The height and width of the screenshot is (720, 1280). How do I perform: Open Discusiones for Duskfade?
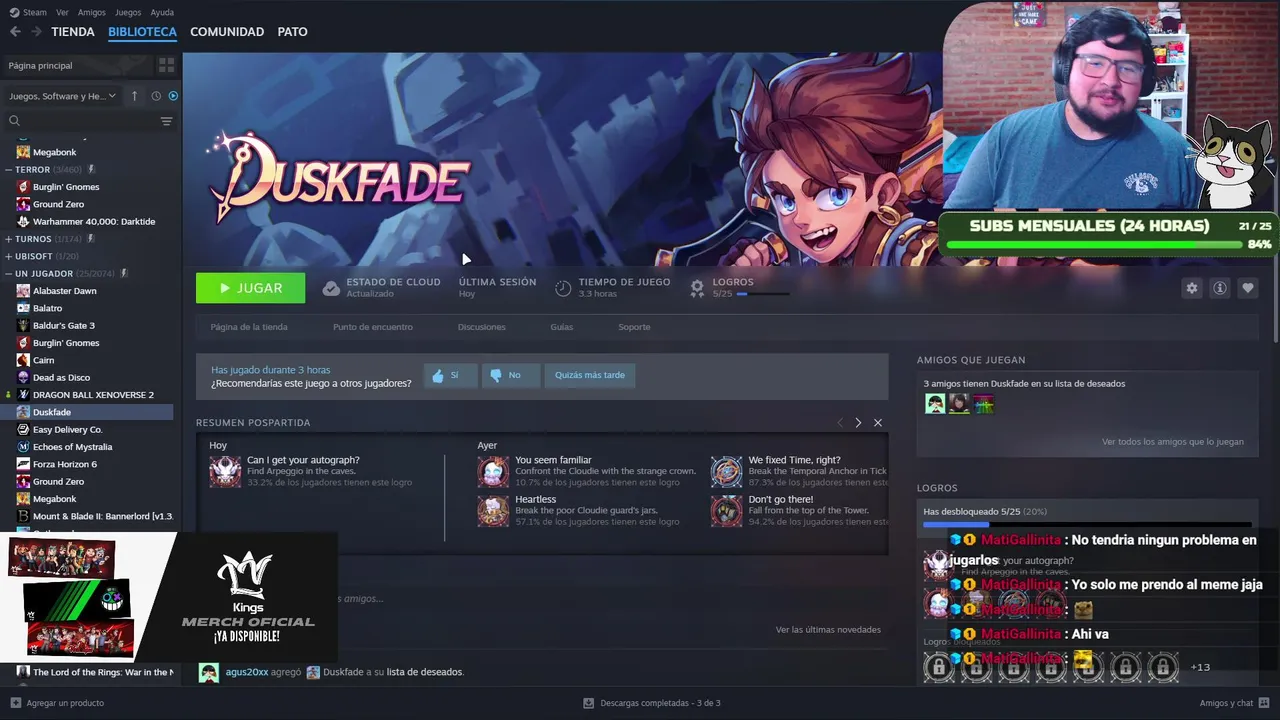coord(482,327)
